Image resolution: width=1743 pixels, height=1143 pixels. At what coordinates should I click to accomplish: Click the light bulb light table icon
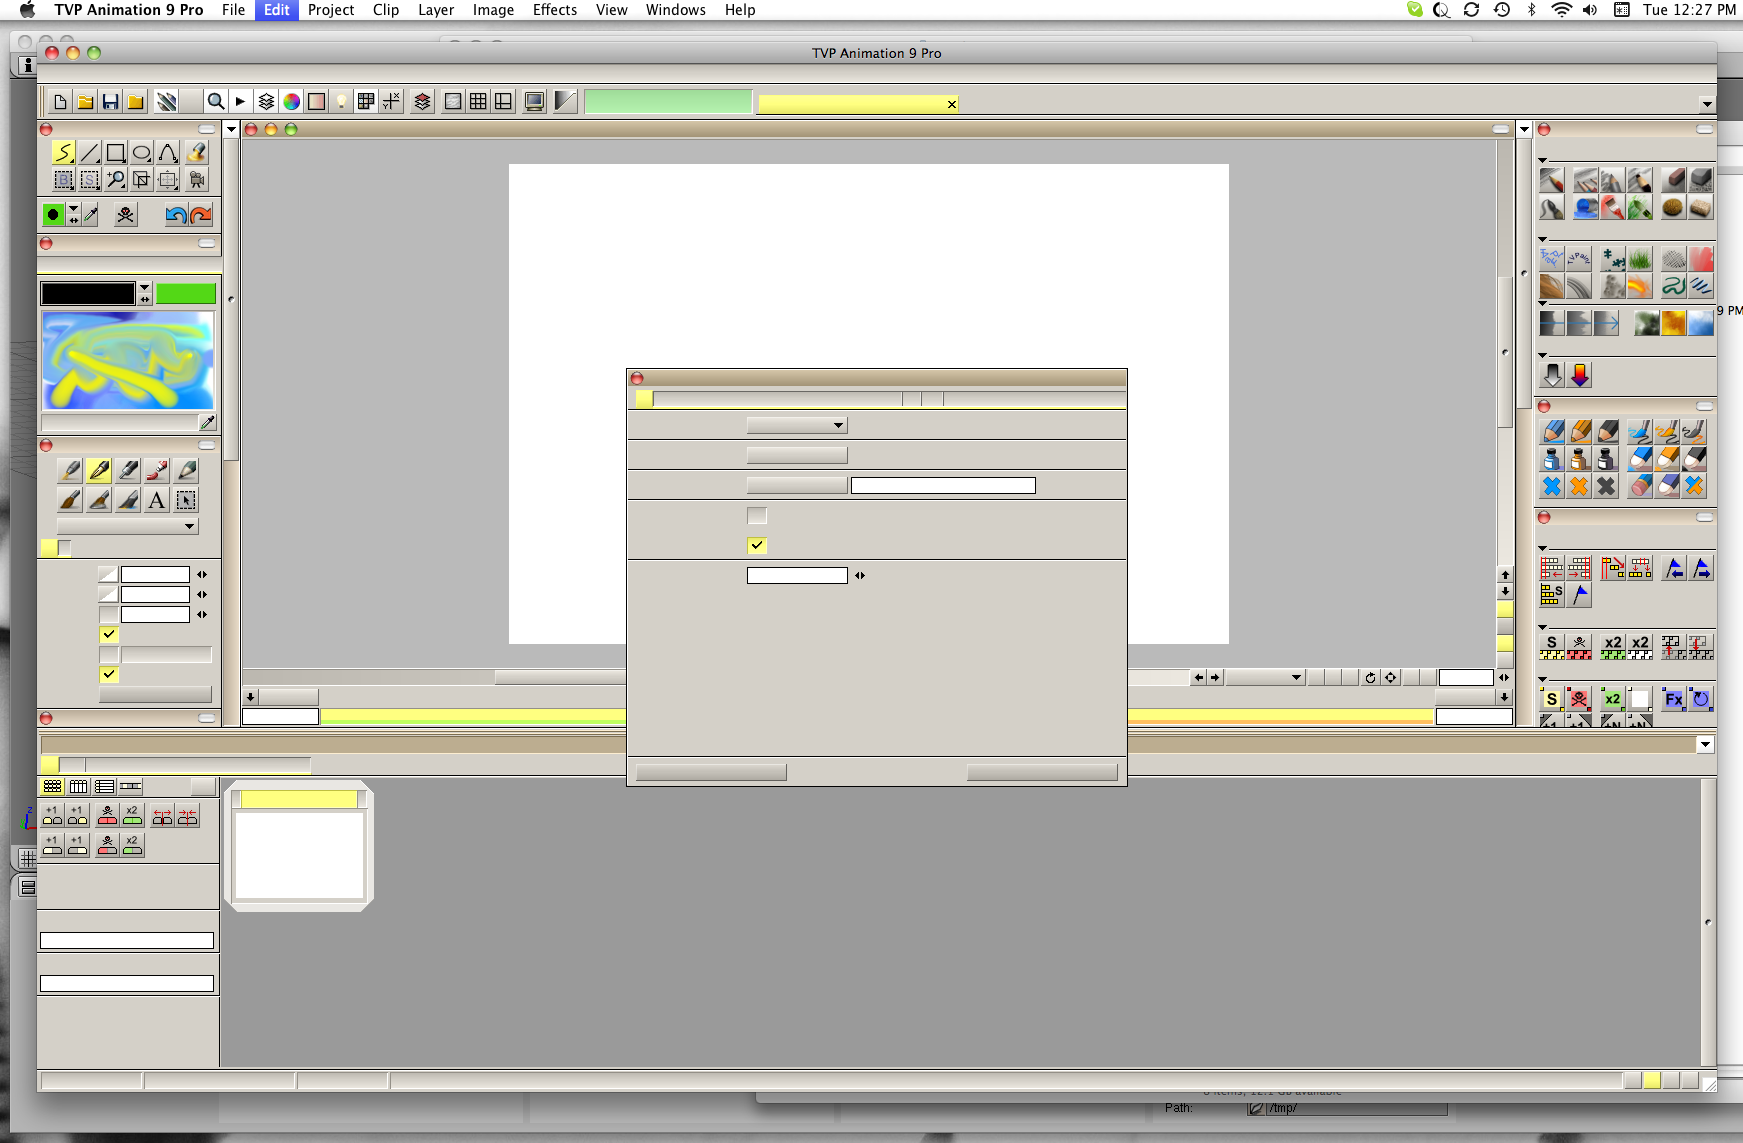(341, 101)
